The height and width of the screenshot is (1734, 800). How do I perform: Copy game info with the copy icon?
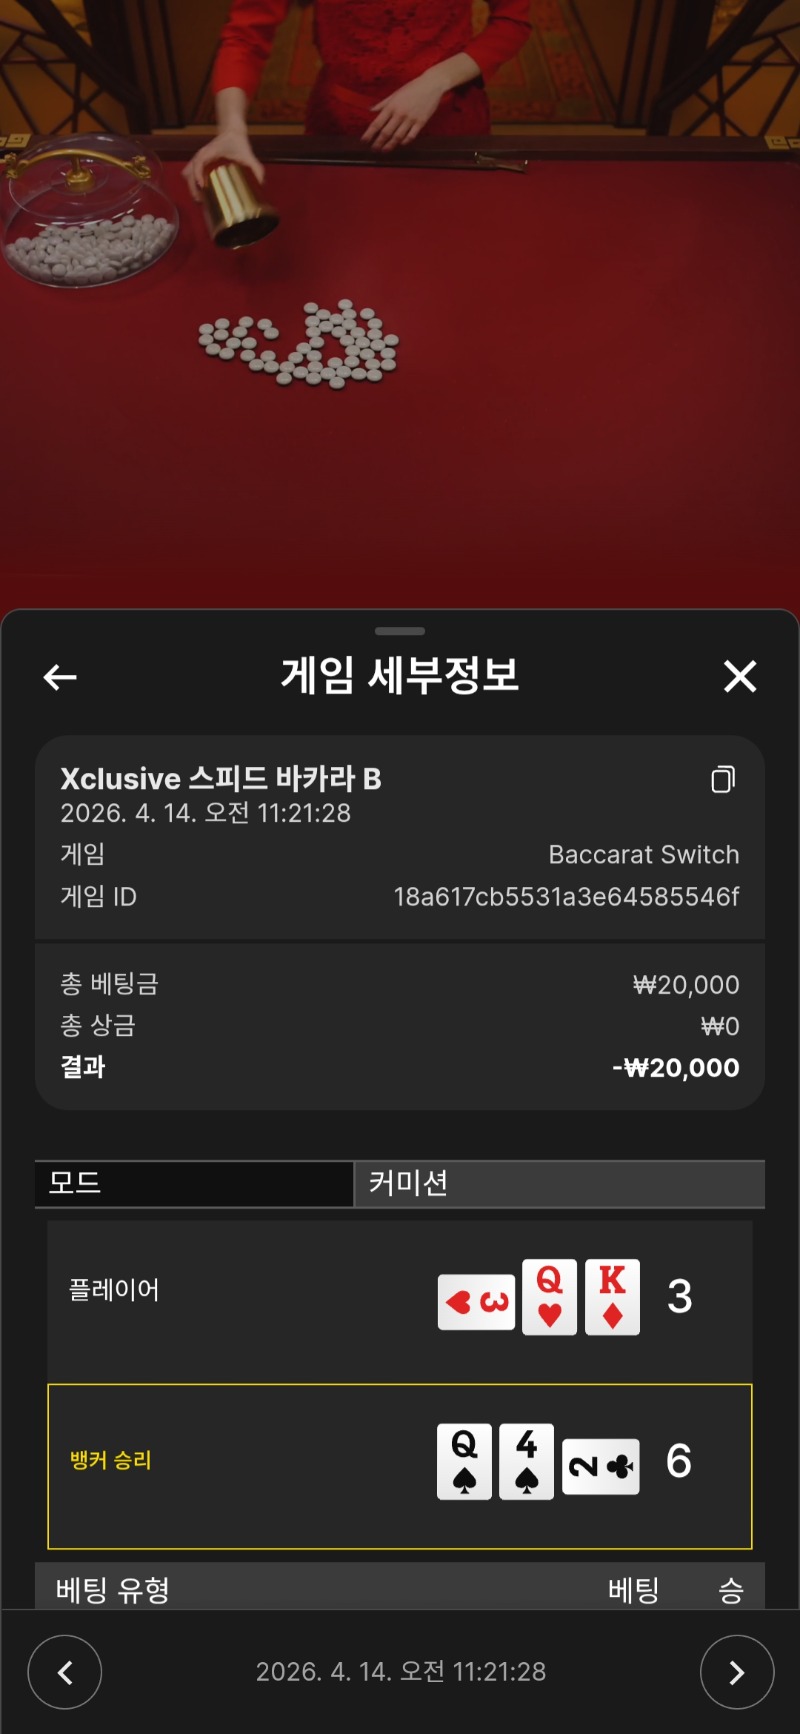(x=723, y=779)
